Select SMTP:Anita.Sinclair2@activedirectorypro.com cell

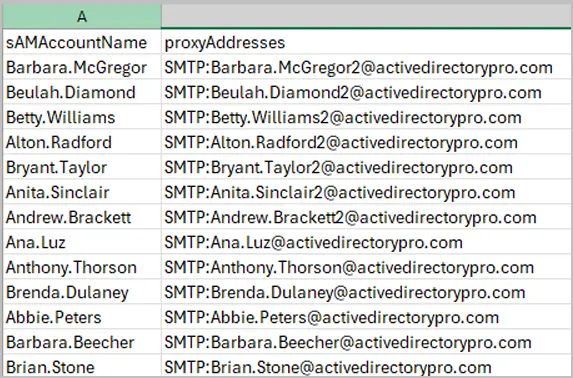click(x=367, y=191)
